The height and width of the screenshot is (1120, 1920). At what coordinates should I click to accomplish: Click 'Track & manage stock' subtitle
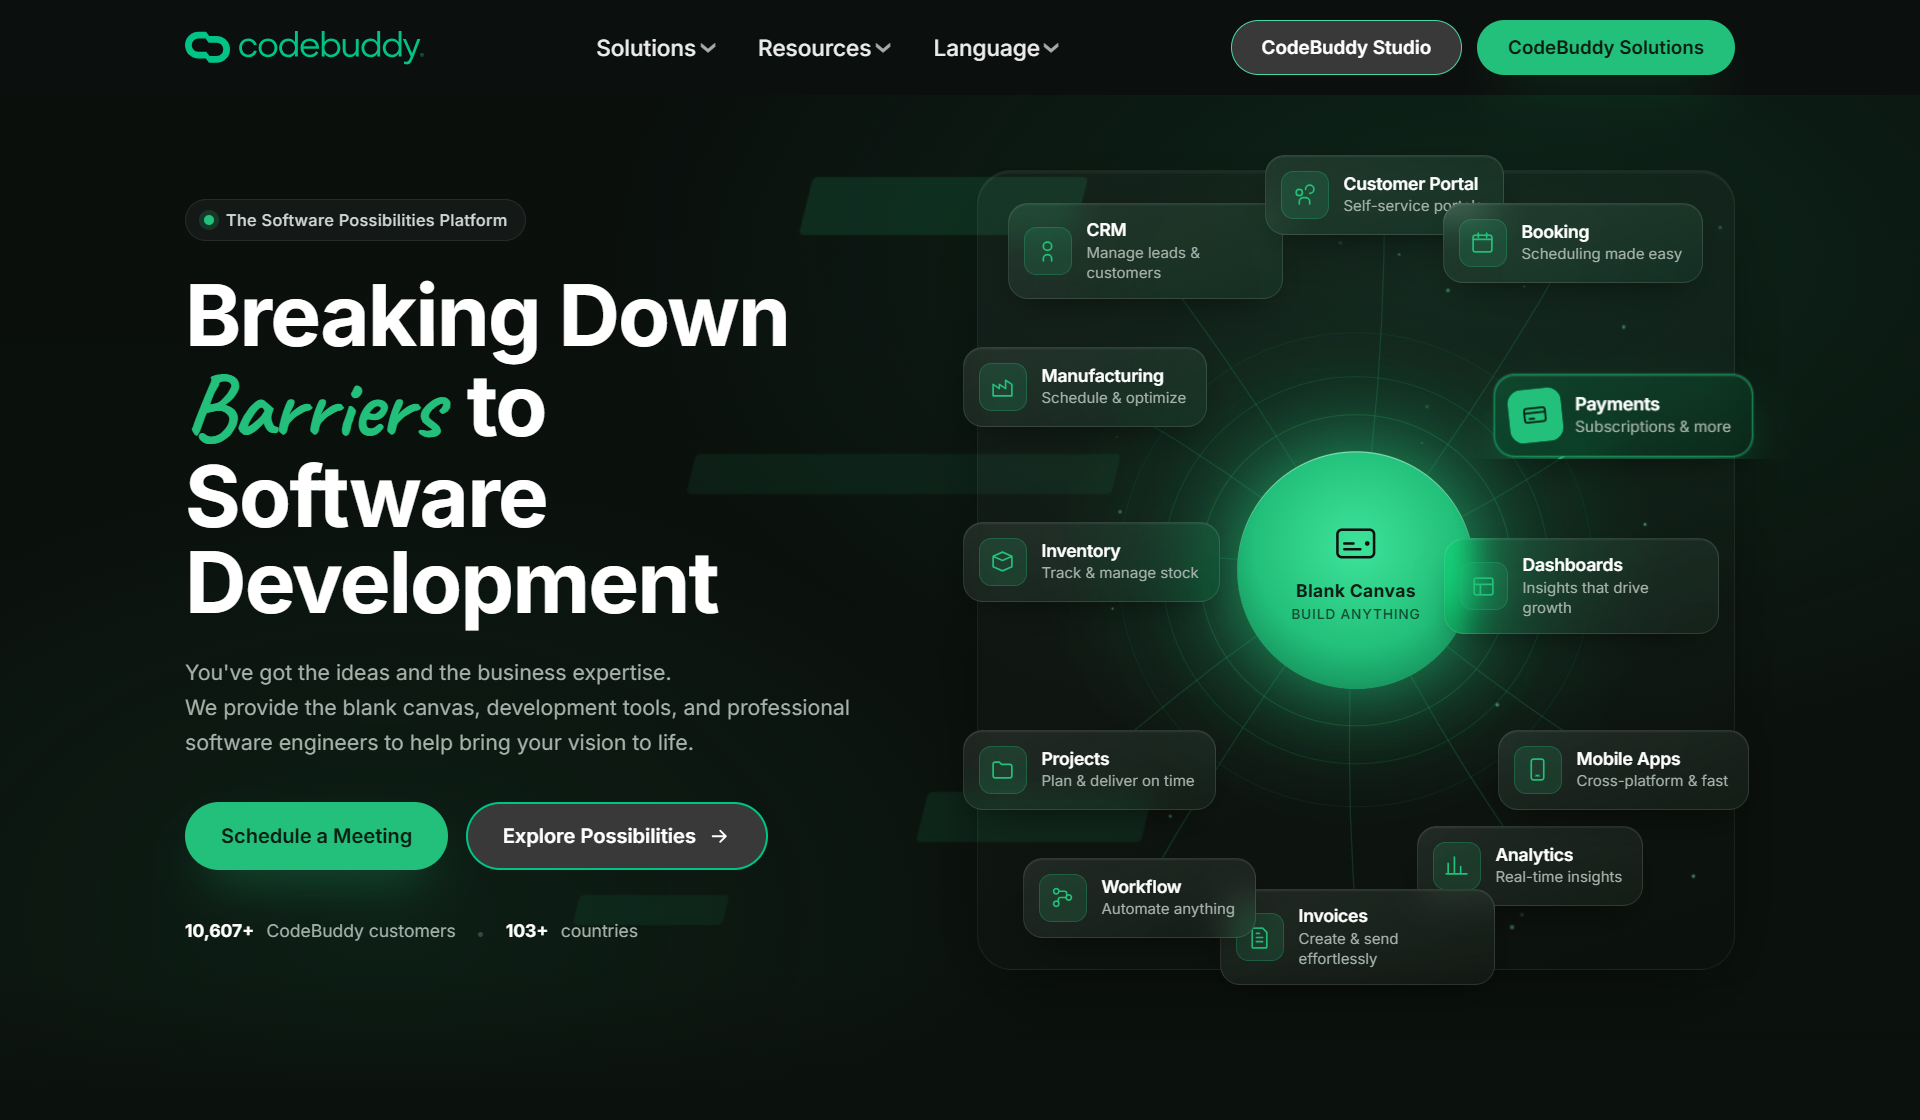pyautogui.click(x=1119, y=573)
